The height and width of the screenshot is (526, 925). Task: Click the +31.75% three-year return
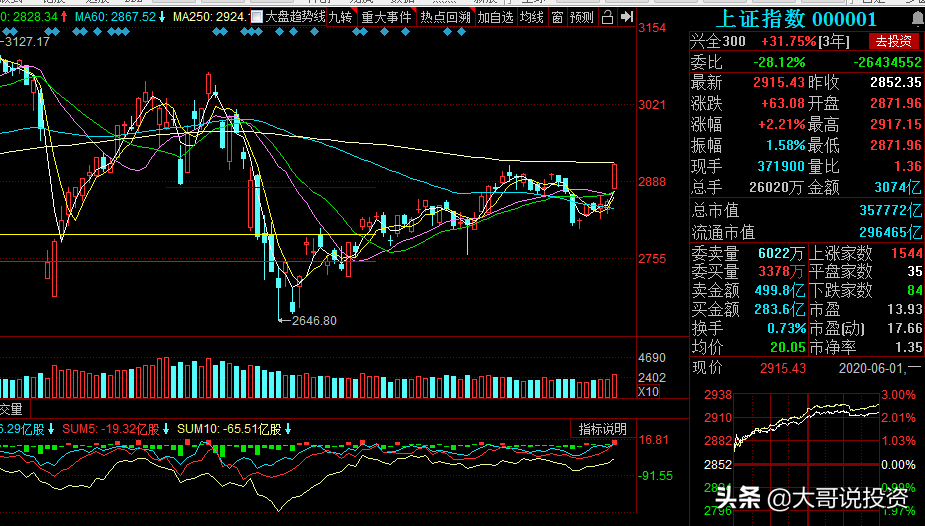[789, 42]
